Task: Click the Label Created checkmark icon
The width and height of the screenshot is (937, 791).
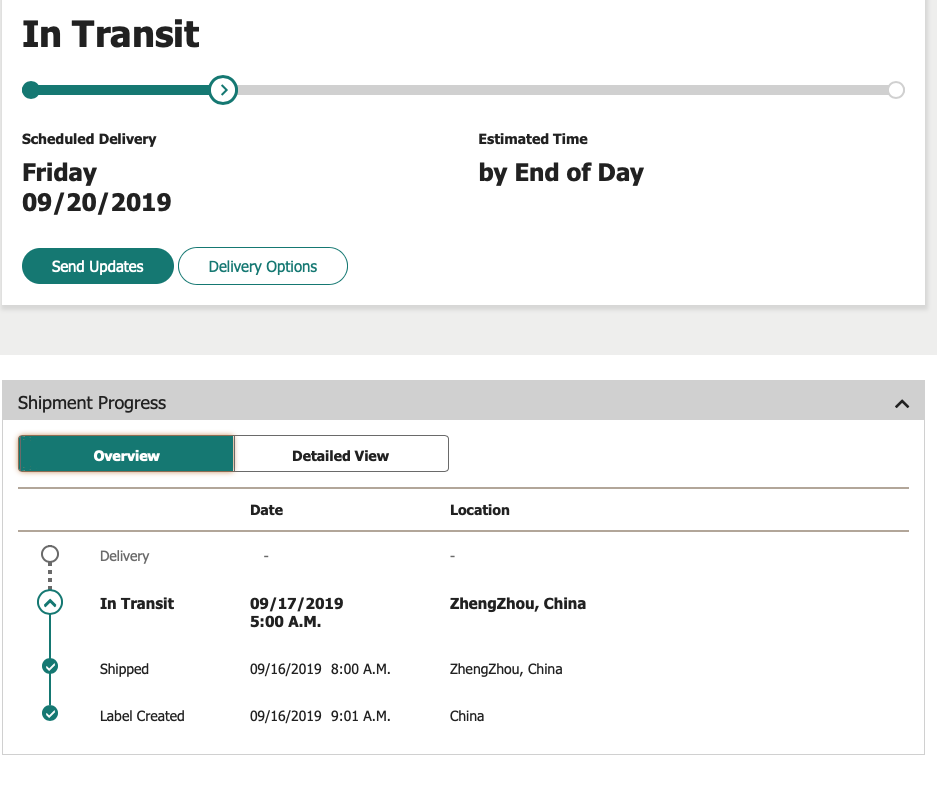Action: click(50, 713)
